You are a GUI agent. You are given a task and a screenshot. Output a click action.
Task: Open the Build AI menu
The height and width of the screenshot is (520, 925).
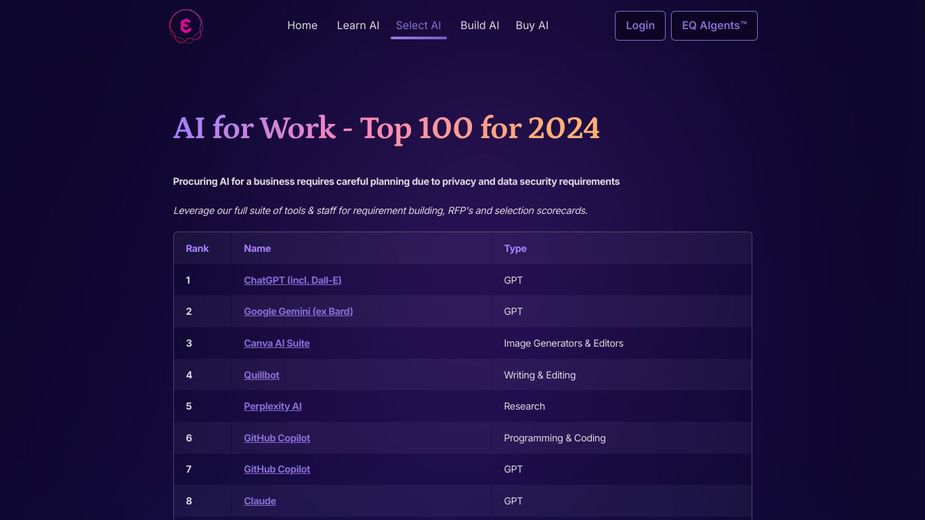click(479, 26)
